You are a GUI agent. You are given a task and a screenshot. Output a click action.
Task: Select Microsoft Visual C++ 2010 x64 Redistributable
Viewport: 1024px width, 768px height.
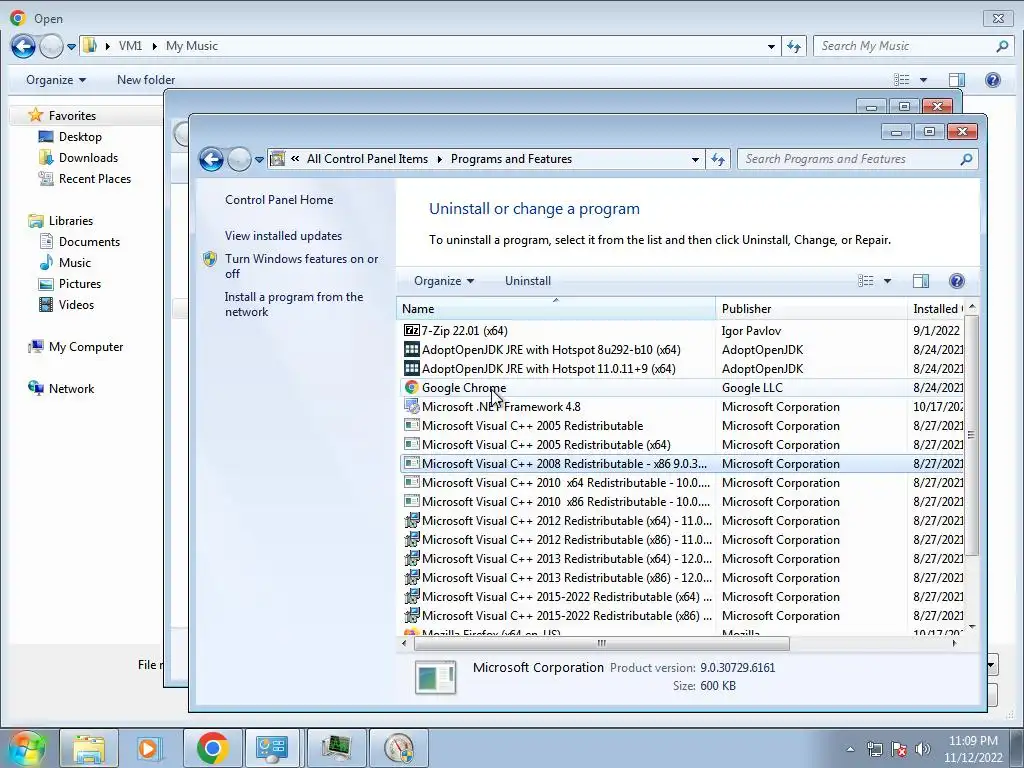coord(566,483)
